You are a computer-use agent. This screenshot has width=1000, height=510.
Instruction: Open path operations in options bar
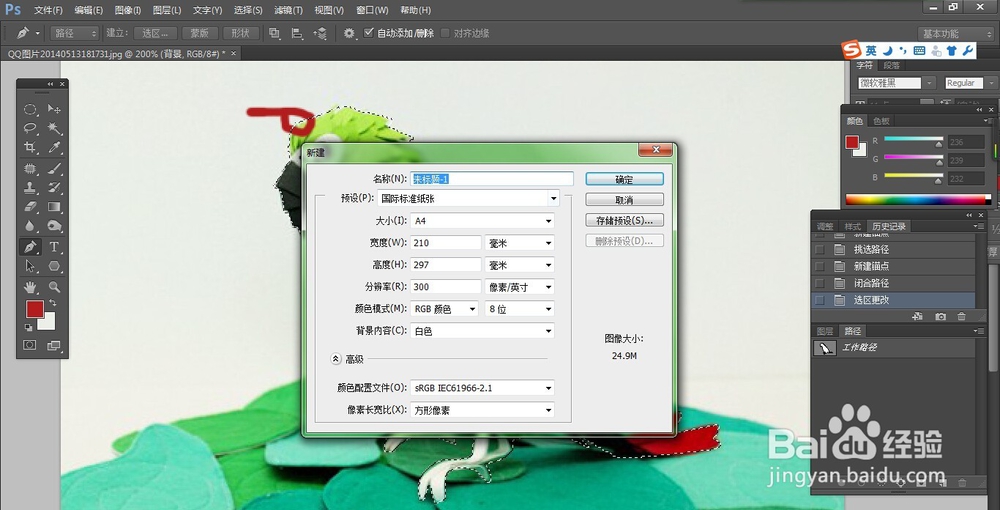point(274,33)
